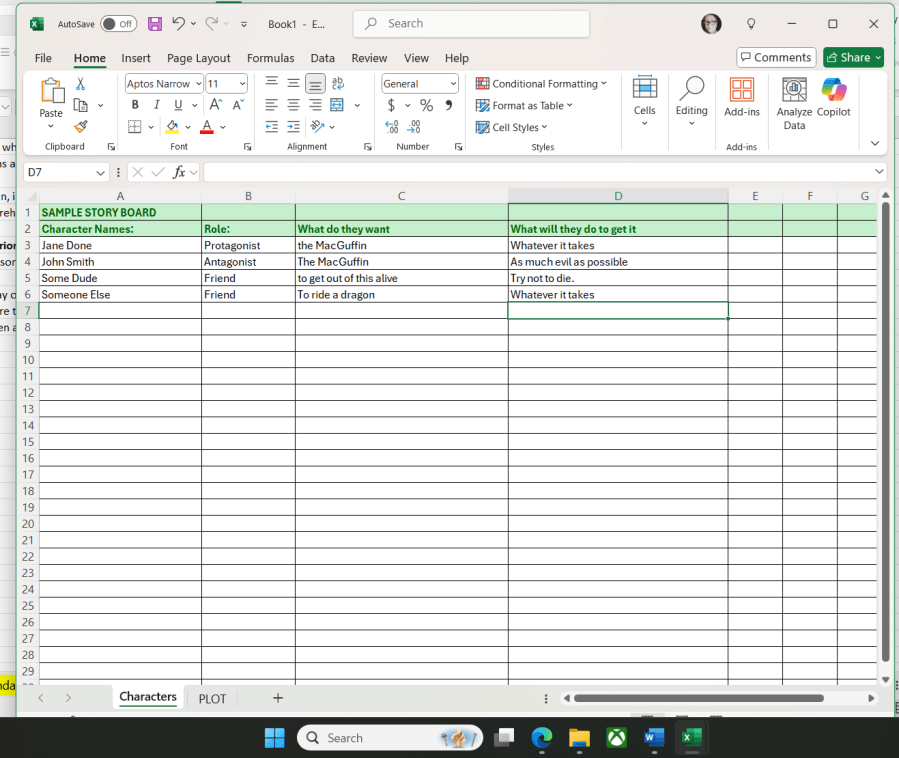Apply the yellow fill color swatch
Image resolution: width=899 pixels, height=758 pixels.
(x=173, y=127)
